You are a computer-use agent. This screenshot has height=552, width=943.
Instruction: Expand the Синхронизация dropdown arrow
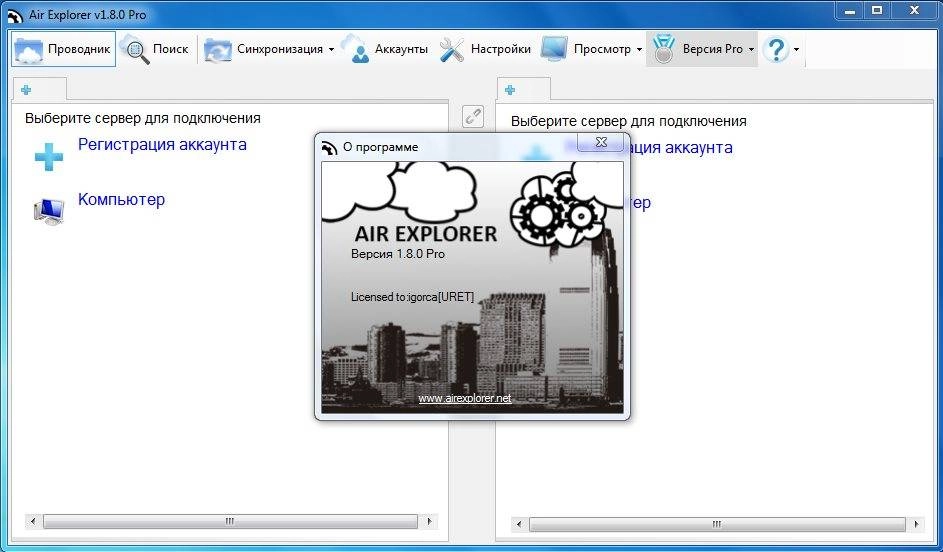coord(331,50)
